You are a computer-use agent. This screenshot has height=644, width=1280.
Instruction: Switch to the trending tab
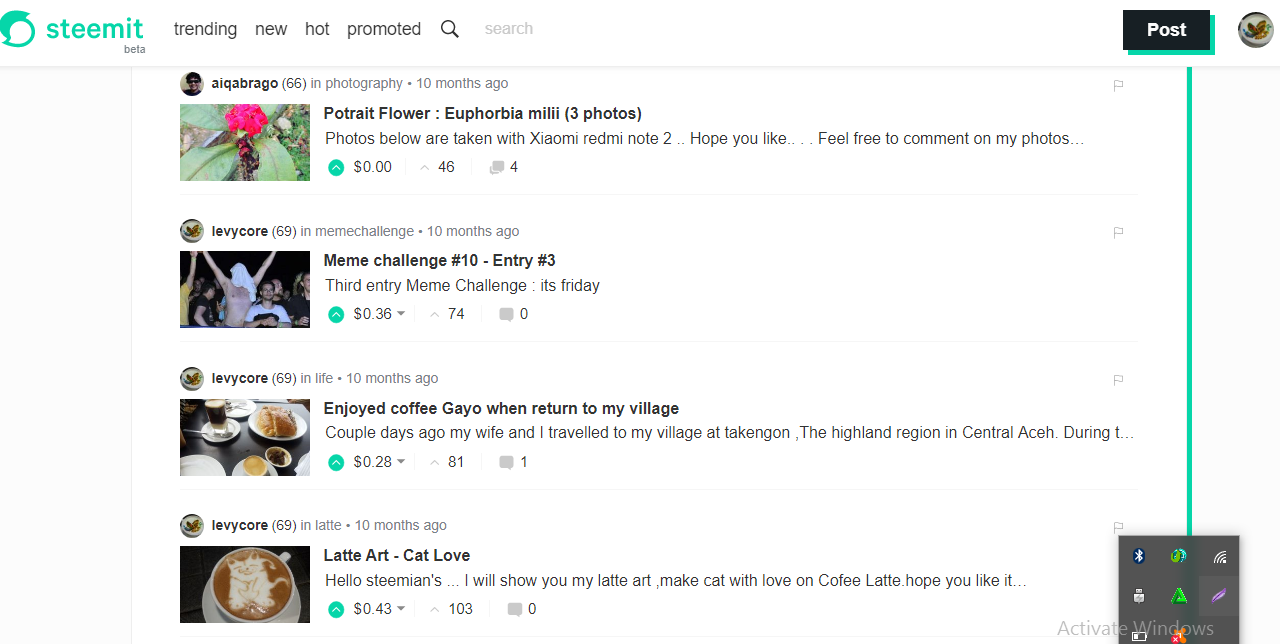point(205,29)
